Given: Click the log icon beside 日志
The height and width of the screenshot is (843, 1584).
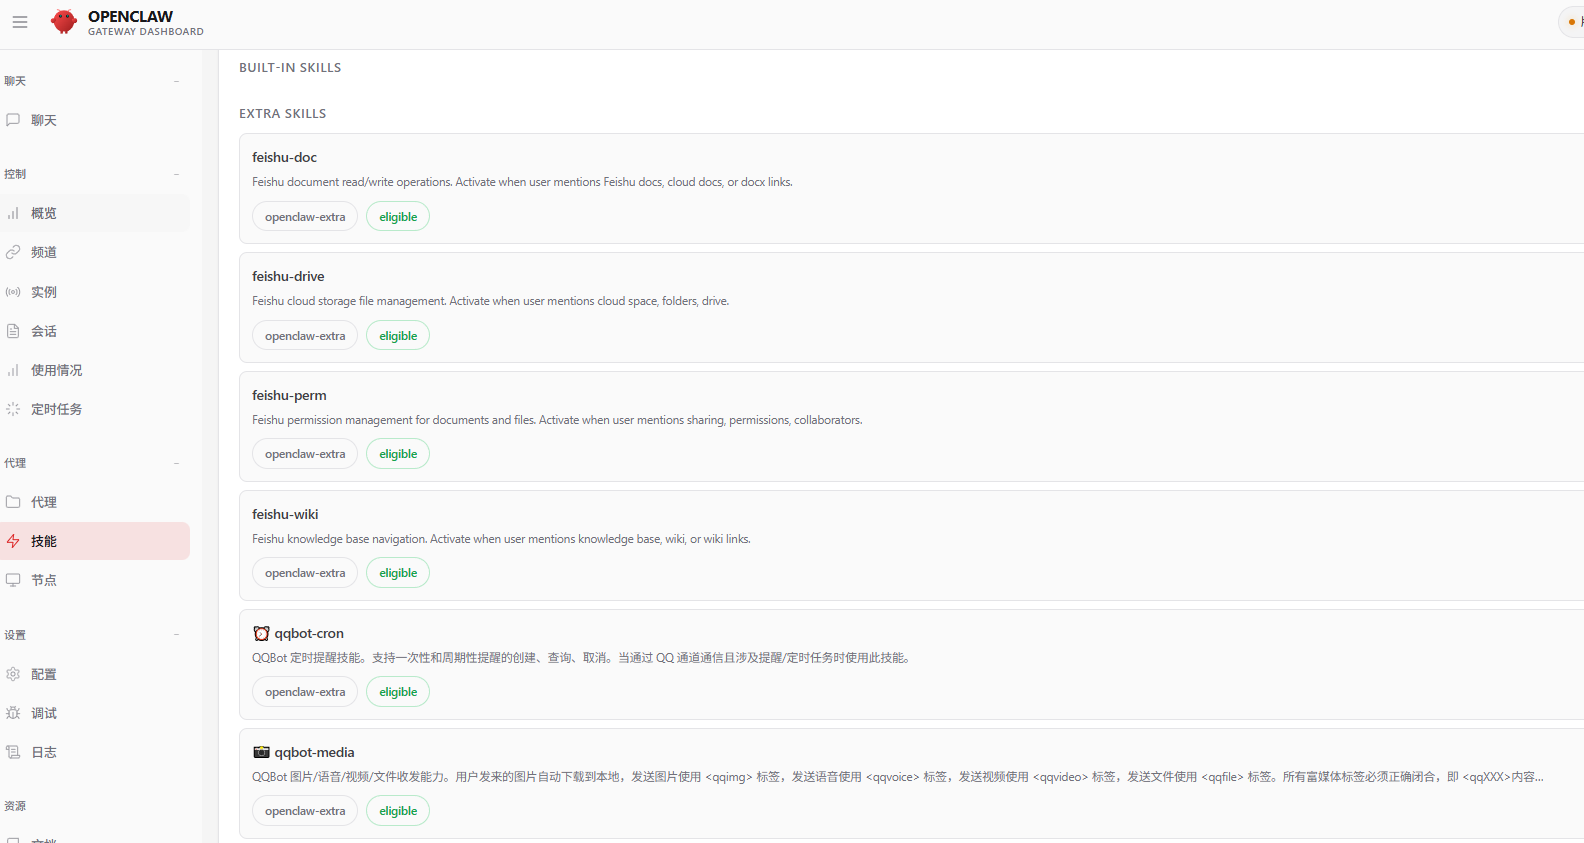Looking at the screenshot, I should point(13,752).
